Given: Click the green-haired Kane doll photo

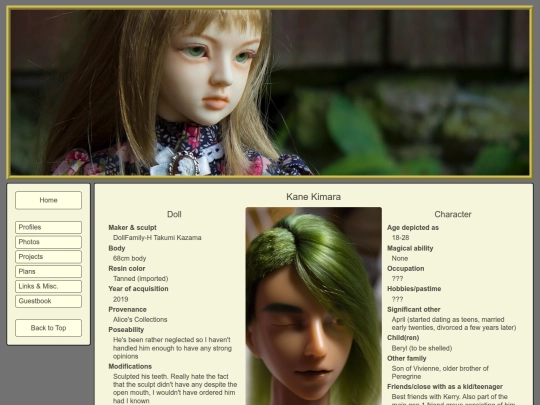Looking at the screenshot, I should pos(313,306).
